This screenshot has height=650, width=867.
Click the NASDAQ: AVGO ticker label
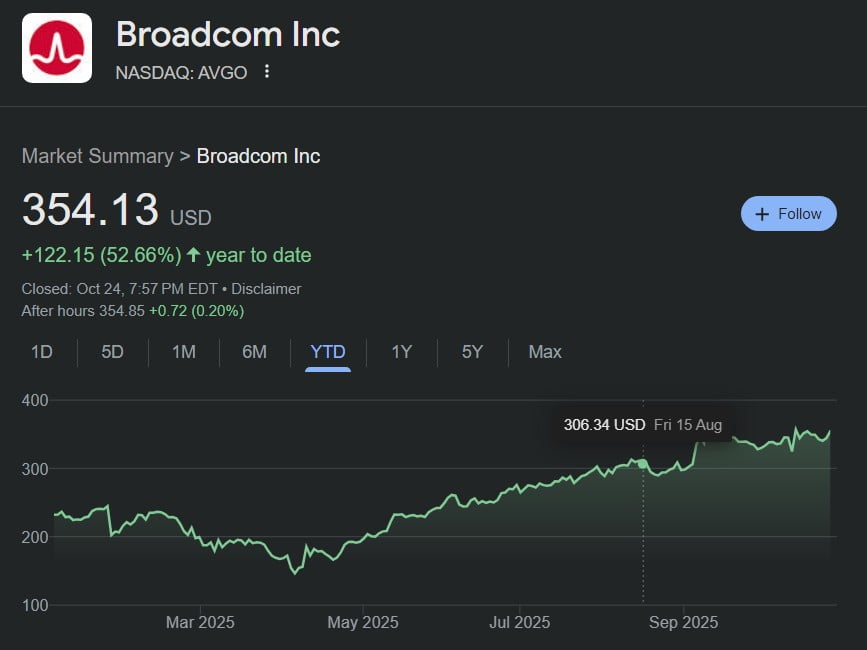181,73
